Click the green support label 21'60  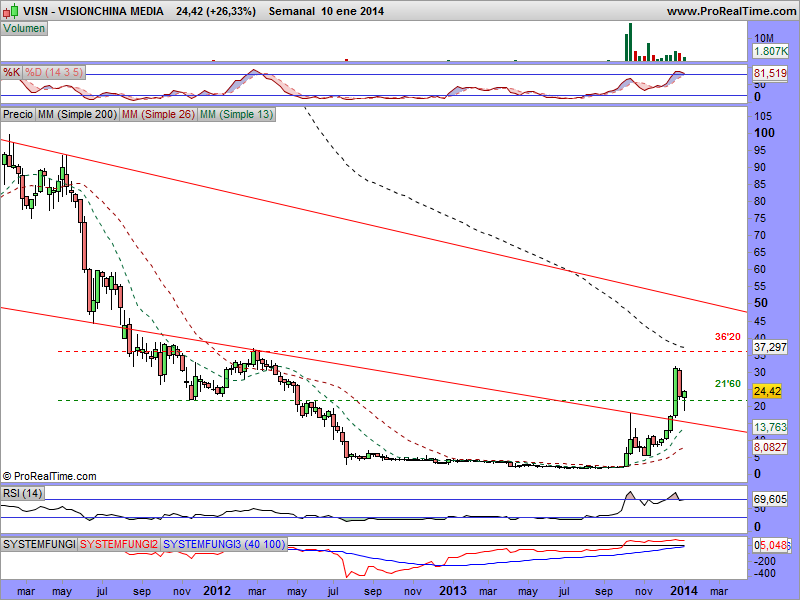728,384
